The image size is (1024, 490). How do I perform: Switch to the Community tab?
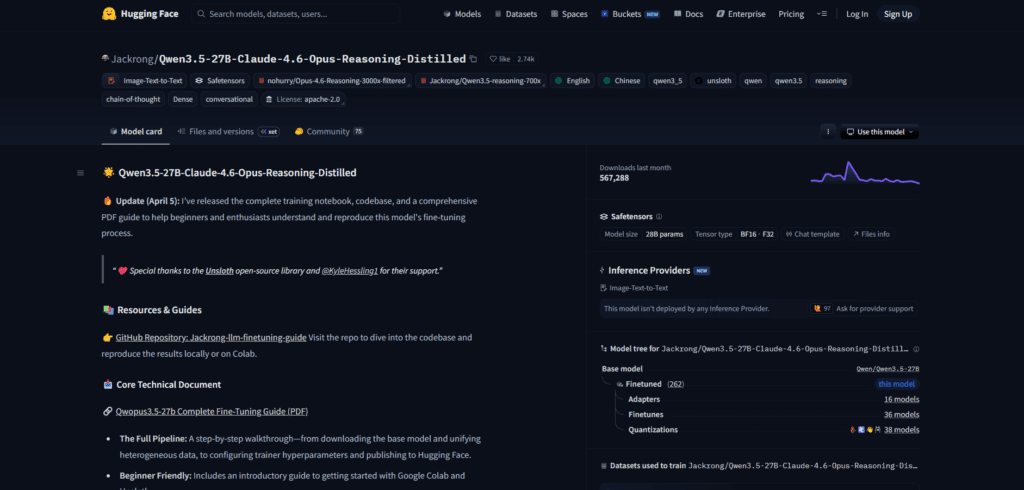[x=328, y=131]
